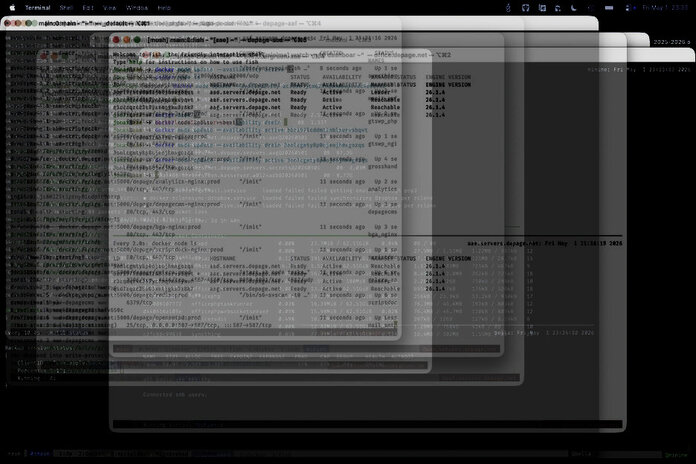Open the Window menu
The width and height of the screenshot is (696, 464).
[x=137, y=8]
